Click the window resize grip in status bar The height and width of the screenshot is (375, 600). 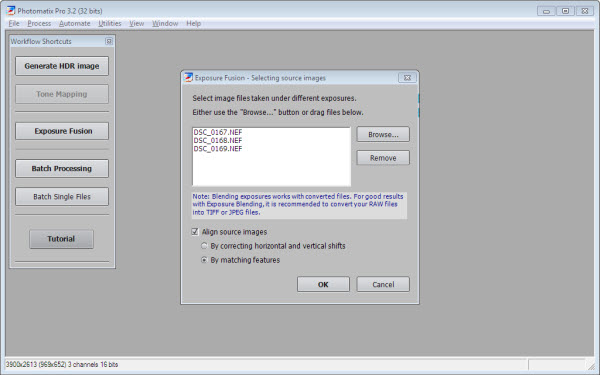591,366
